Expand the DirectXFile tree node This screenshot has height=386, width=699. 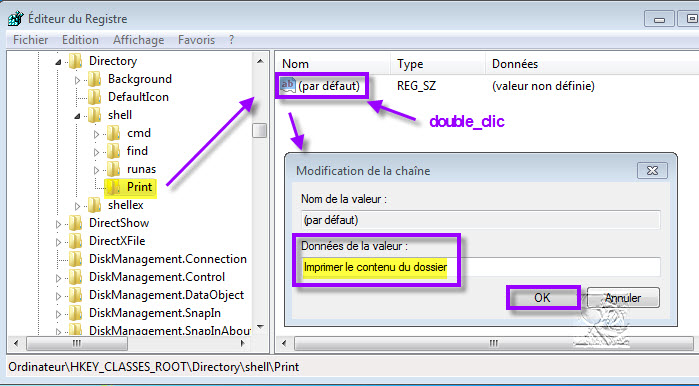click(58, 242)
